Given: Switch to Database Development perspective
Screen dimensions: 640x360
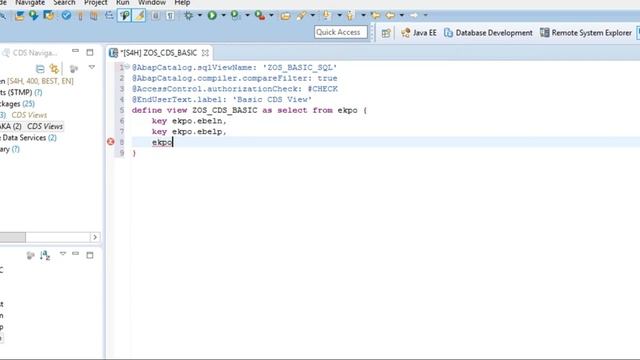Looking at the screenshot, I should 488,33.
